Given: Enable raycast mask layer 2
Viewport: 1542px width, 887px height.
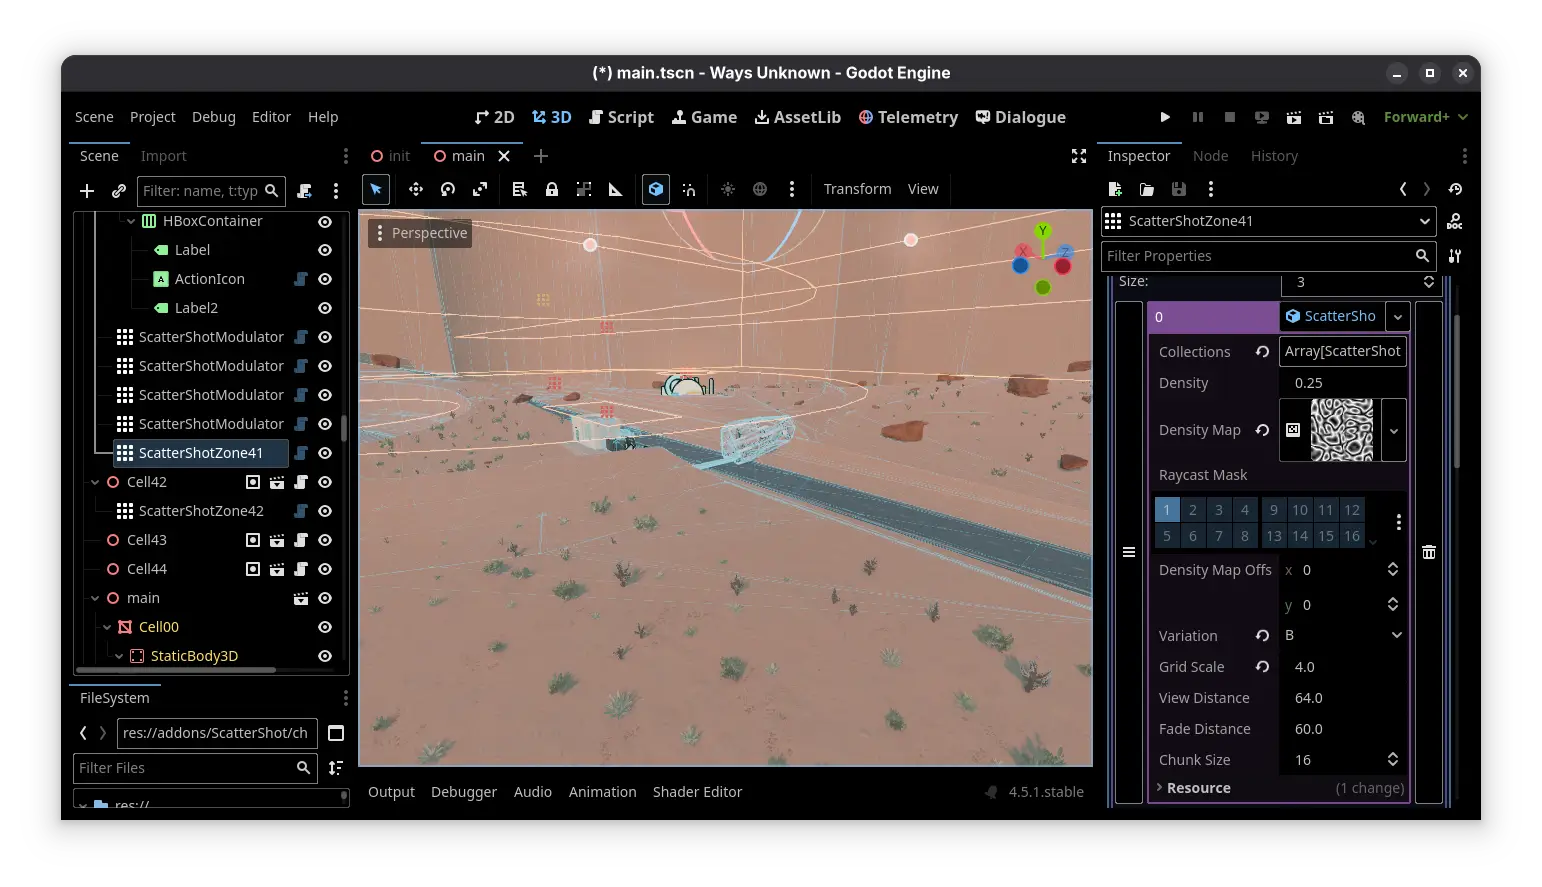Looking at the screenshot, I should coord(1193,510).
